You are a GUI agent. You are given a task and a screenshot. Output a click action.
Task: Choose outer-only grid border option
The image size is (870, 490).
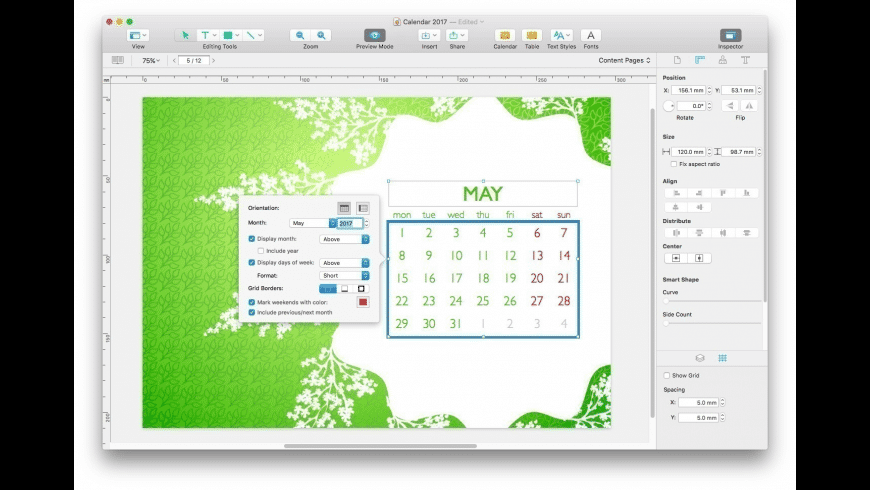tap(361, 289)
